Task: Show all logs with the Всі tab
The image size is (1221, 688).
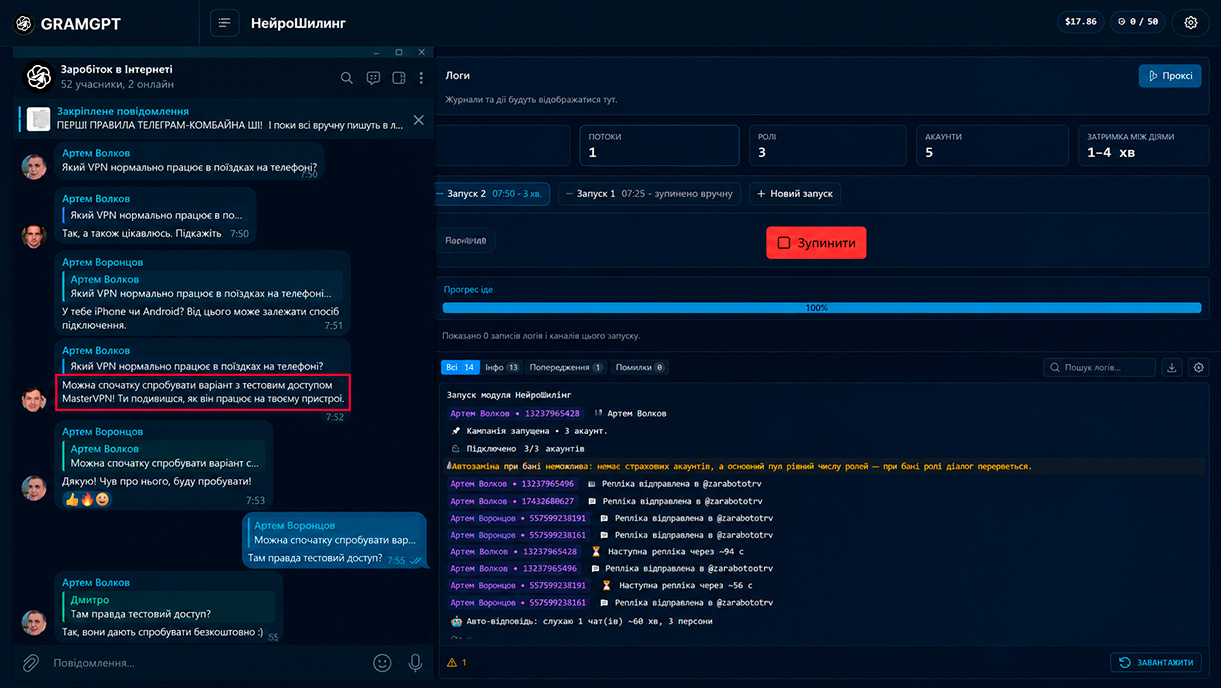Action: pyautogui.click(x=461, y=367)
